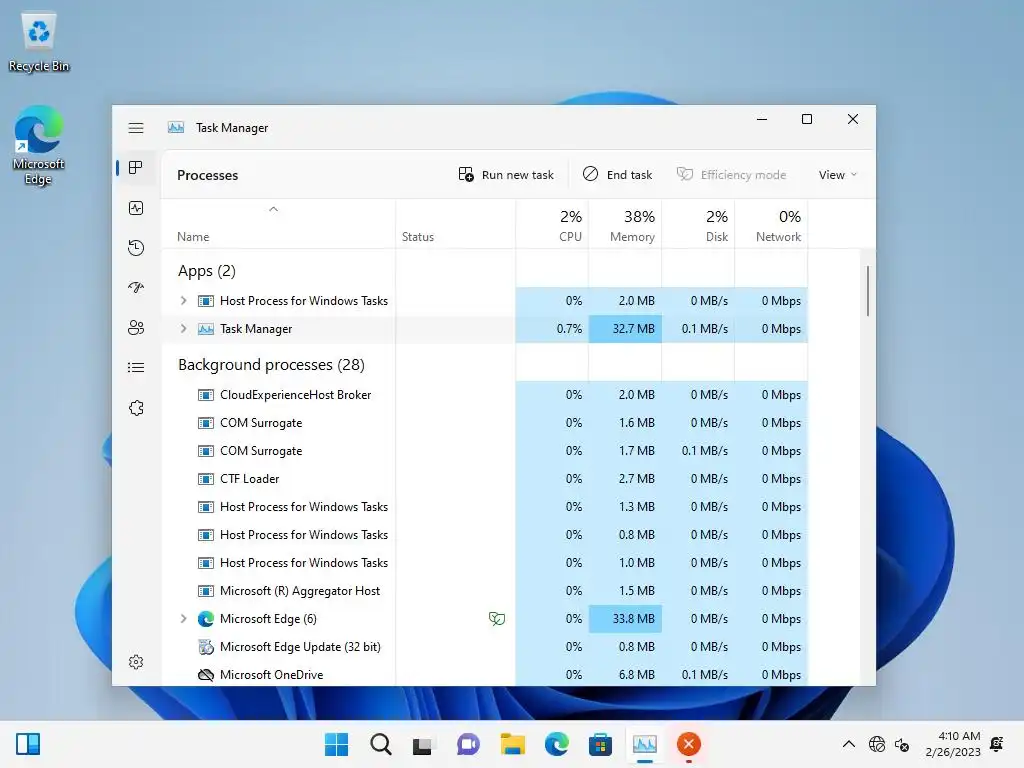Click the Microsoft Edge Update process icon
This screenshot has height=768, width=1024.
point(206,647)
